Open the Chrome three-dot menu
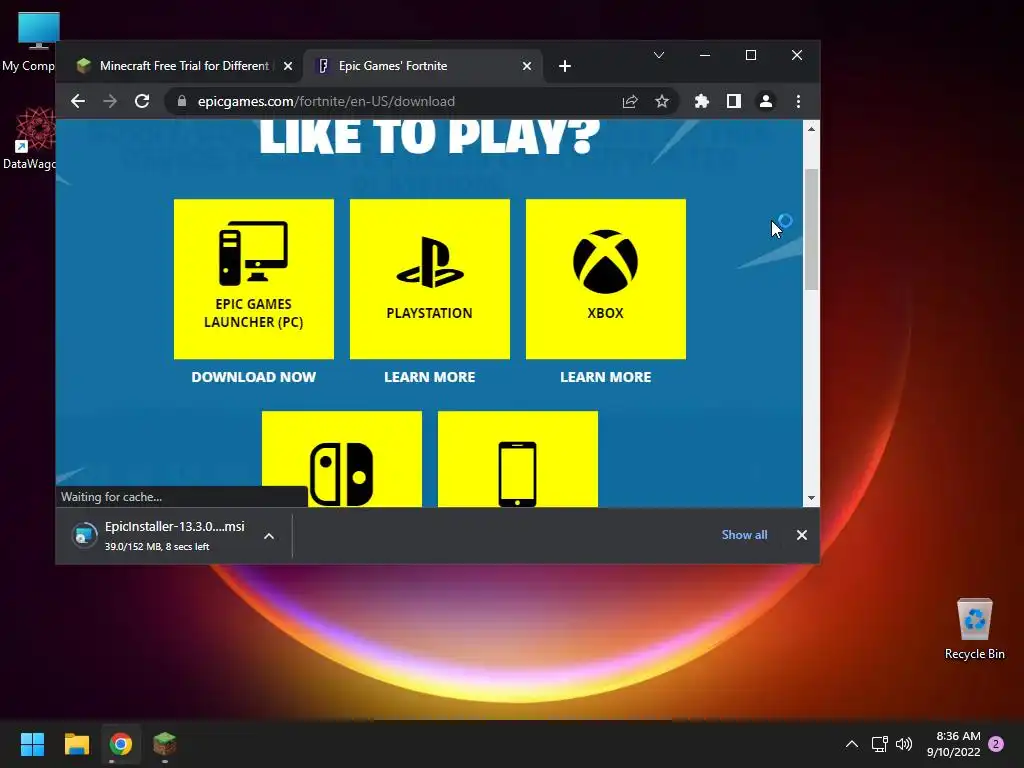Screen dimensions: 1024x768 pyautogui.click(x=798, y=101)
